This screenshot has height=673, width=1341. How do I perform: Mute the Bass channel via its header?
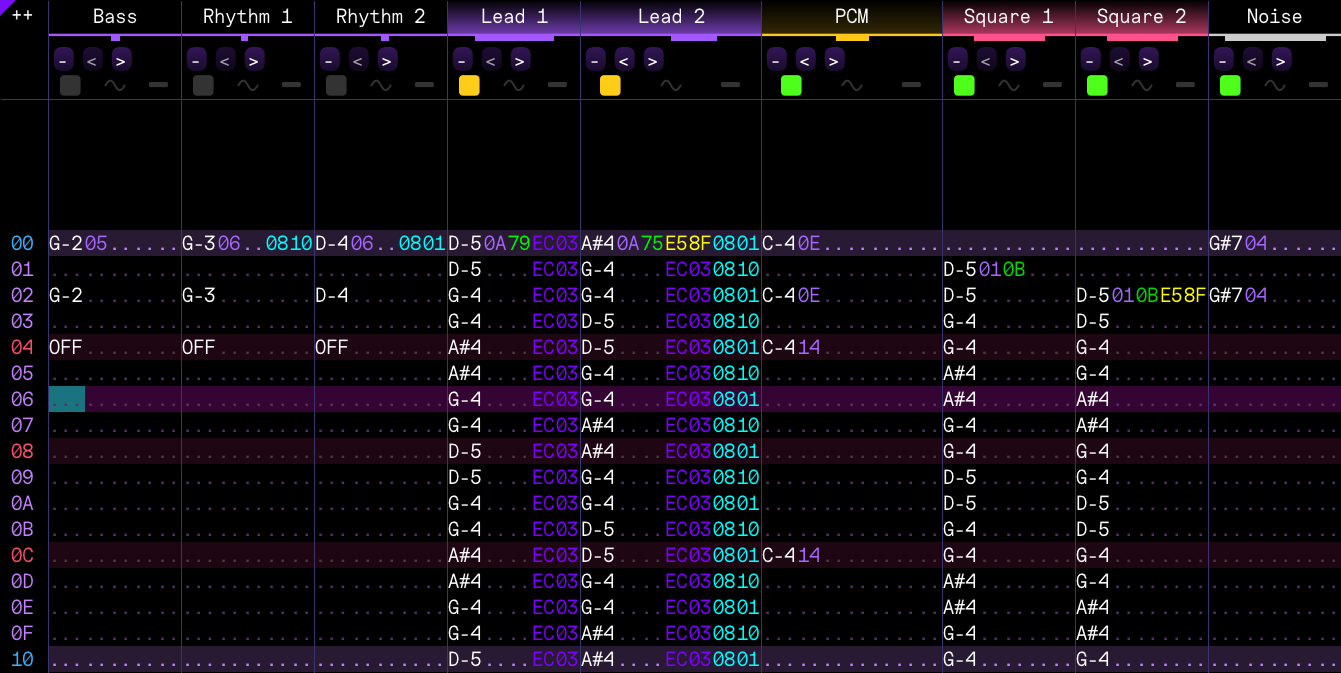click(x=115, y=17)
